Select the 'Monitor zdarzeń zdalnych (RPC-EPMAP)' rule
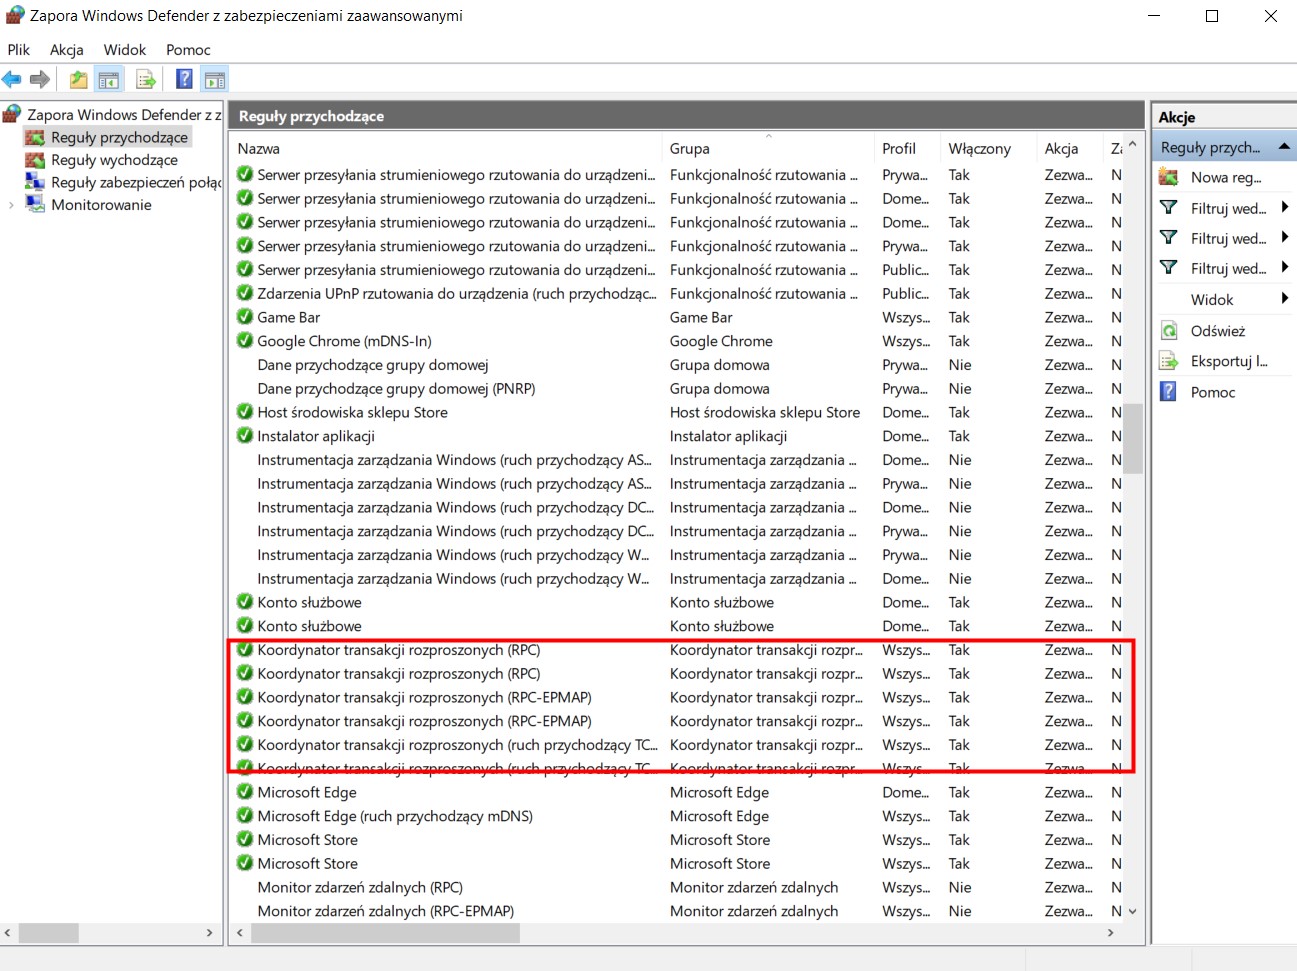Screen dimensions: 1297x971 [x=385, y=911]
